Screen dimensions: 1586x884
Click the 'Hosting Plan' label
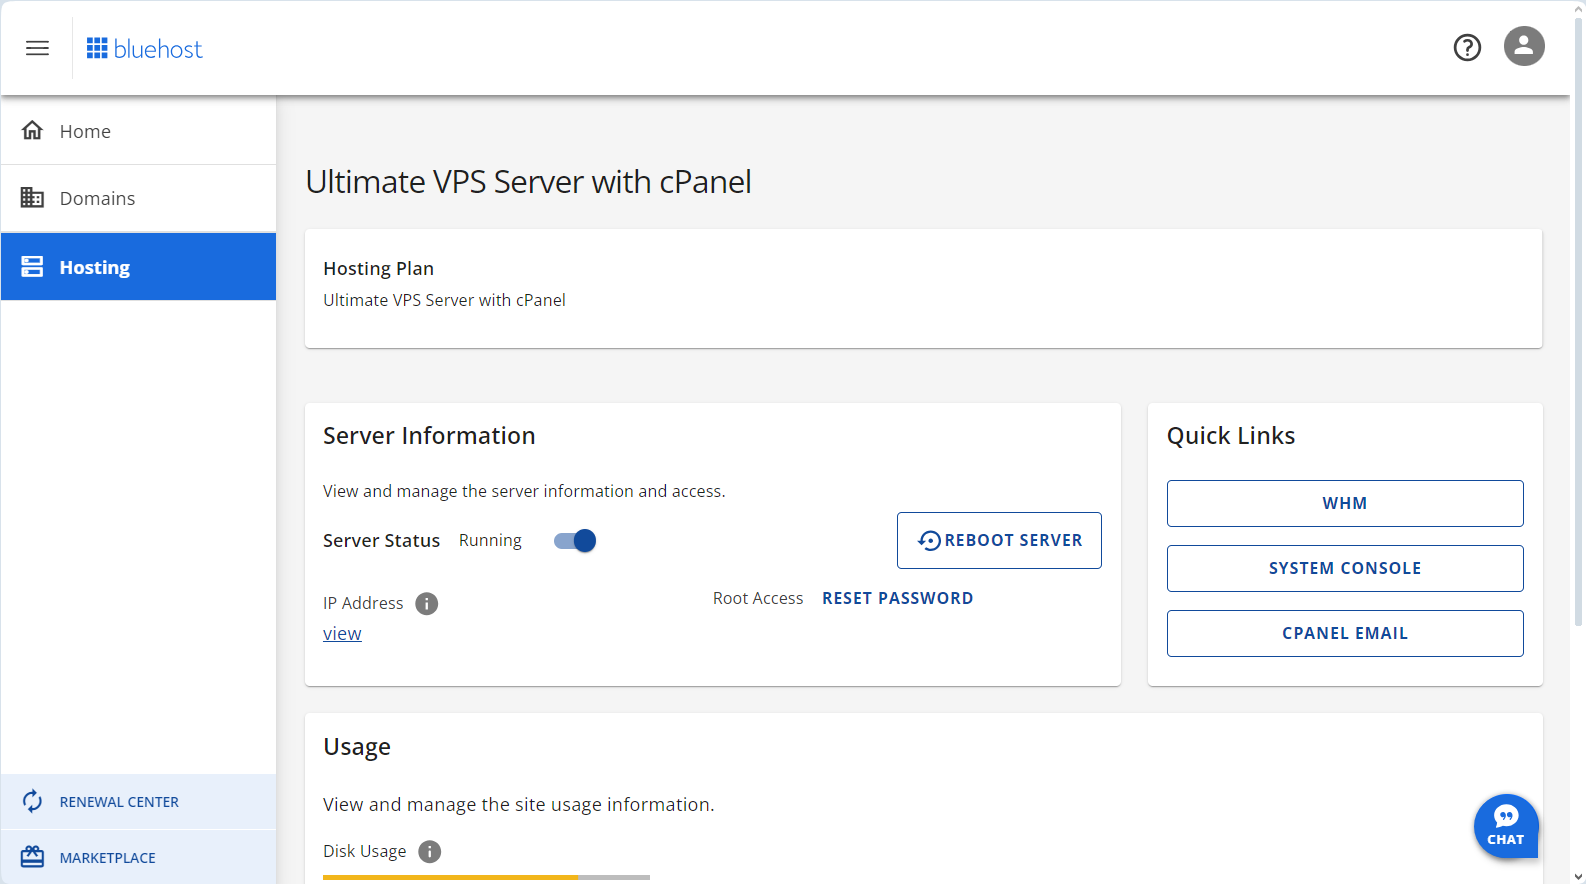378,268
